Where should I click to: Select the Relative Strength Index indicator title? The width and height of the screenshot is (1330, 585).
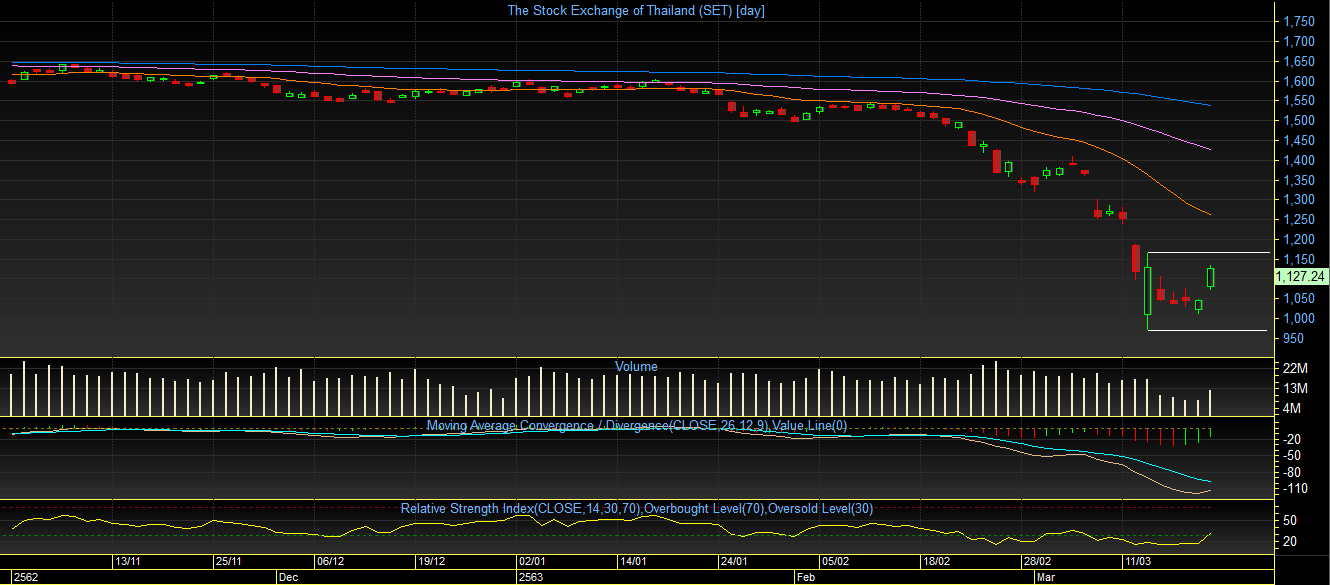pyautogui.click(x=637, y=509)
